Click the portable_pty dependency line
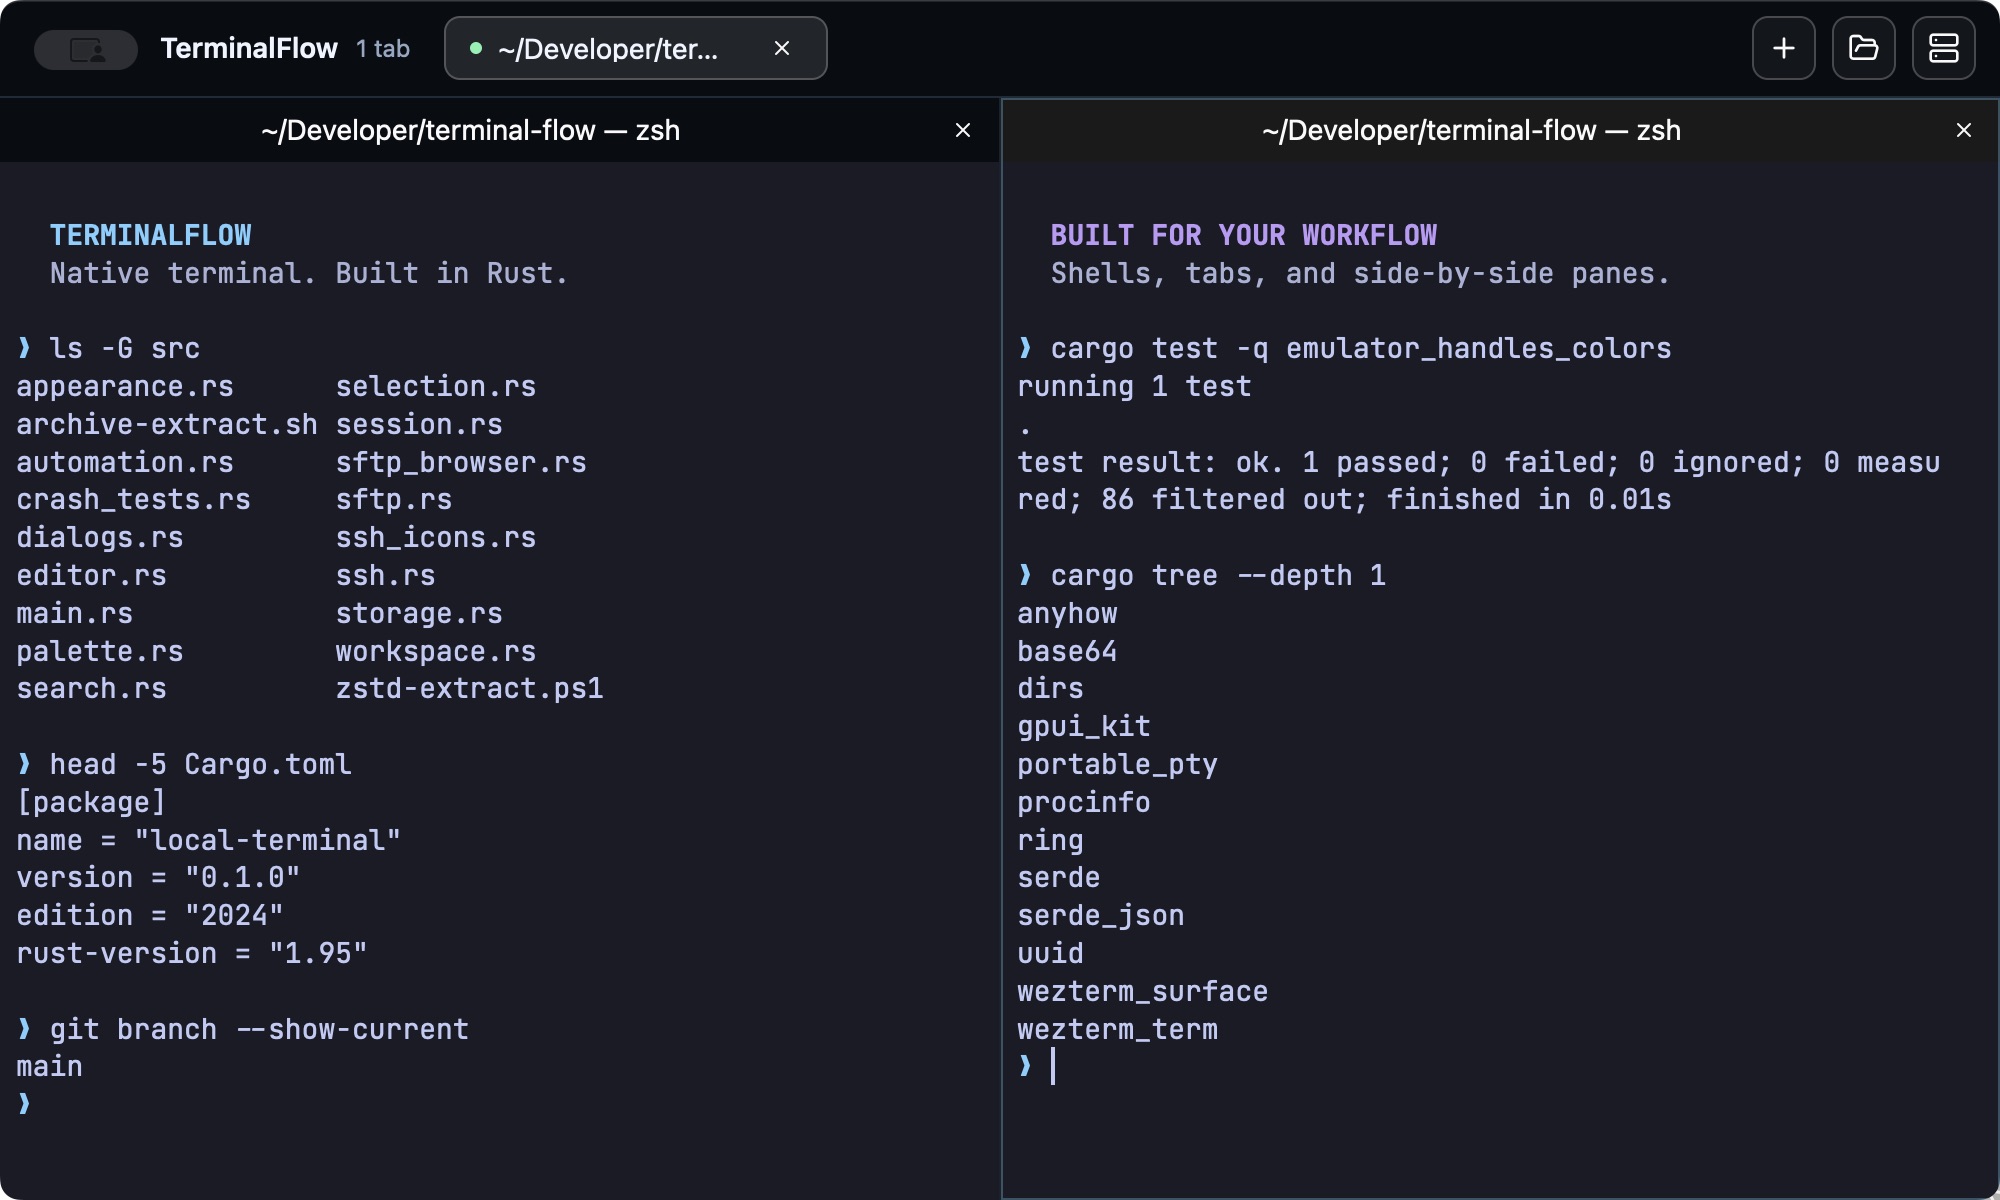Screen dimensions: 2000x1200 pyautogui.click(x=1118, y=764)
